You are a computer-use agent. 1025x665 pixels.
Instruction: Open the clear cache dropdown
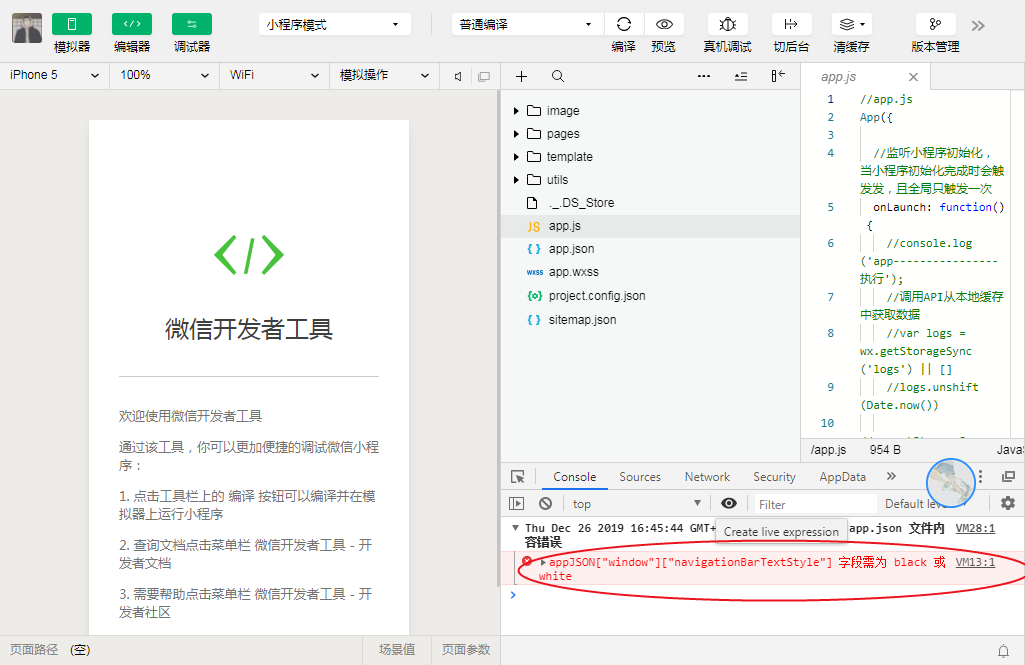pos(852,24)
